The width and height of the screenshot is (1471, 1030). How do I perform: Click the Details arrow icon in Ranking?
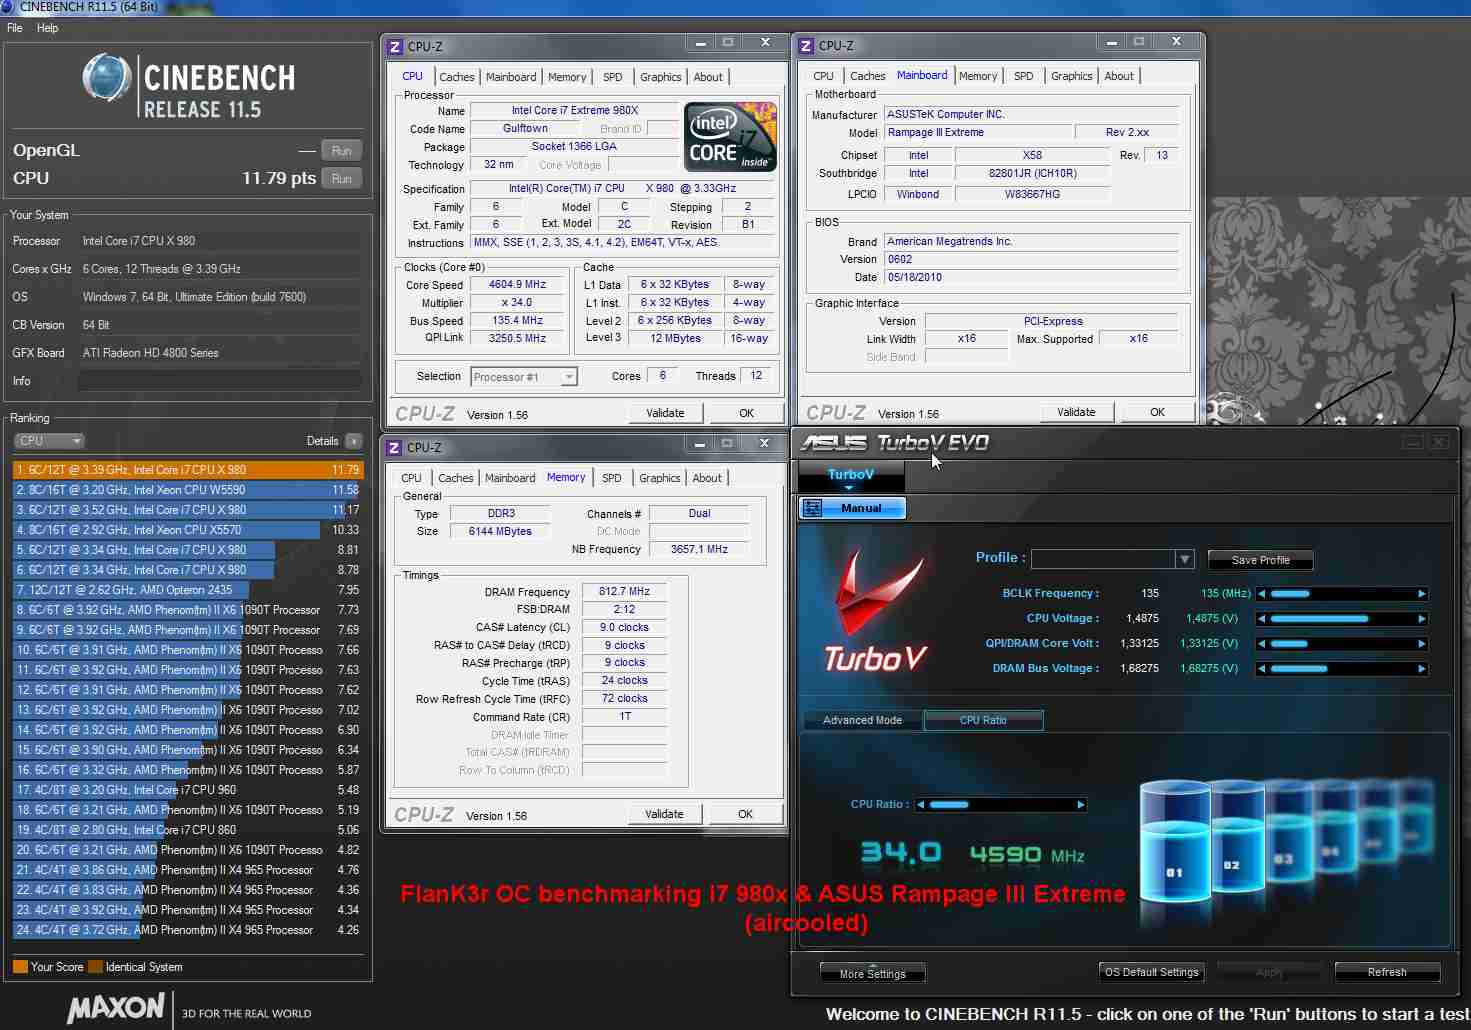pos(353,441)
